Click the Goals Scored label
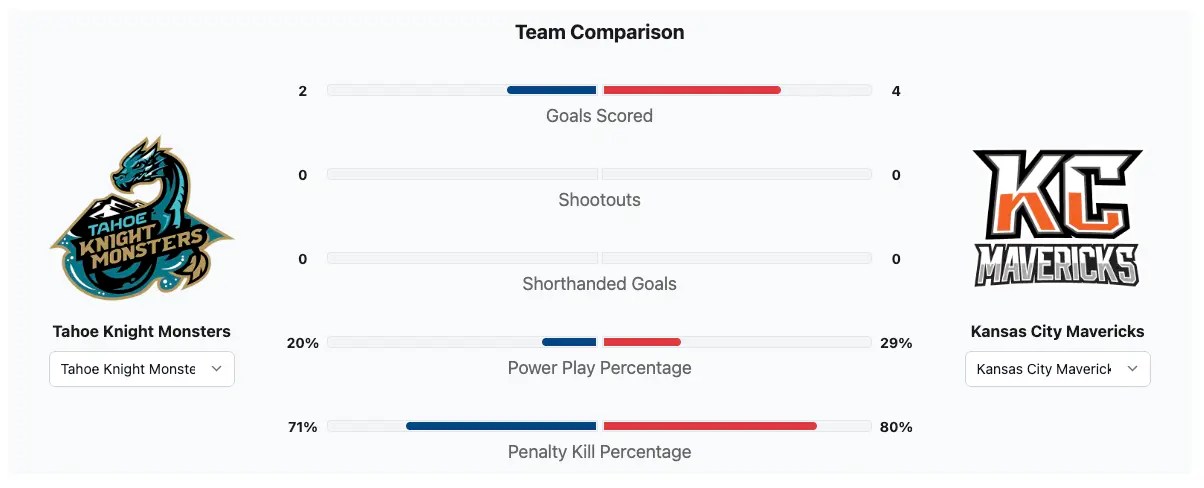 click(599, 116)
